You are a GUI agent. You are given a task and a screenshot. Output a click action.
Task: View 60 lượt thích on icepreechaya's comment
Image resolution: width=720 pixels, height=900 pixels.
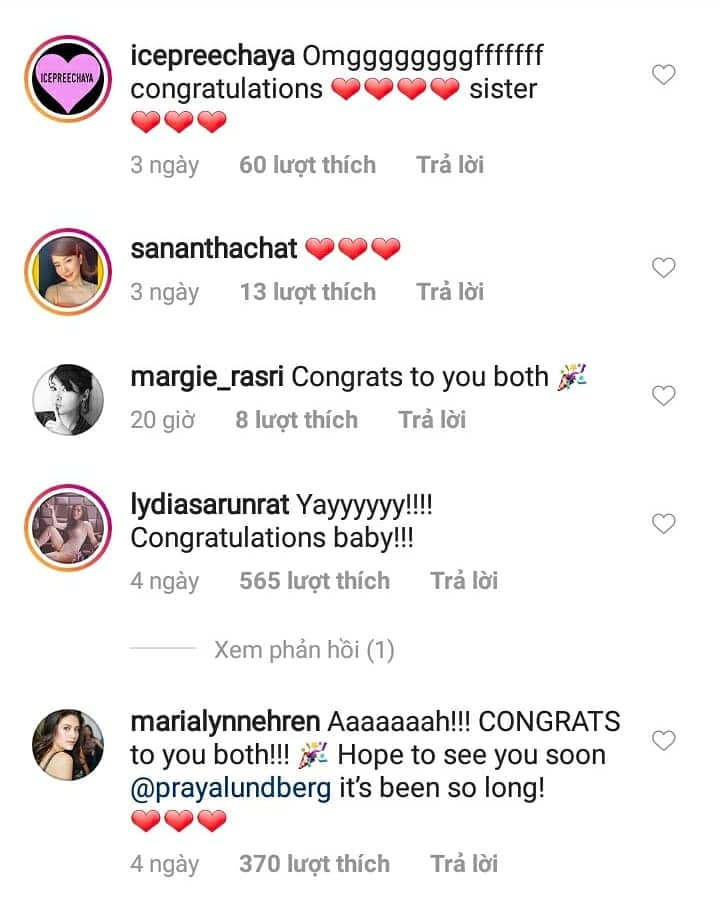(x=307, y=165)
